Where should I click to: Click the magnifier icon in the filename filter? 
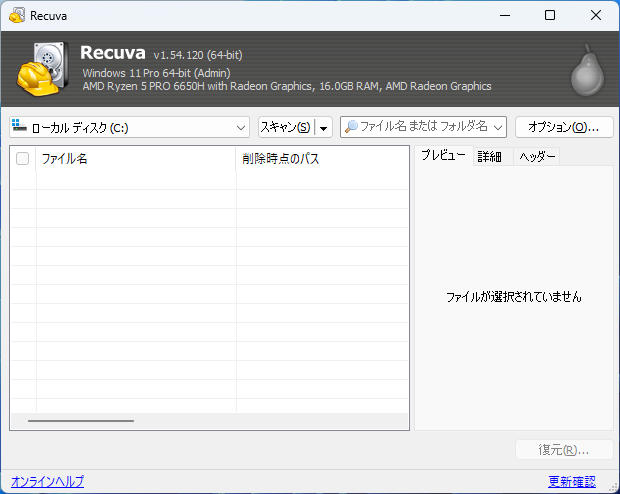pyautogui.click(x=351, y=127)
